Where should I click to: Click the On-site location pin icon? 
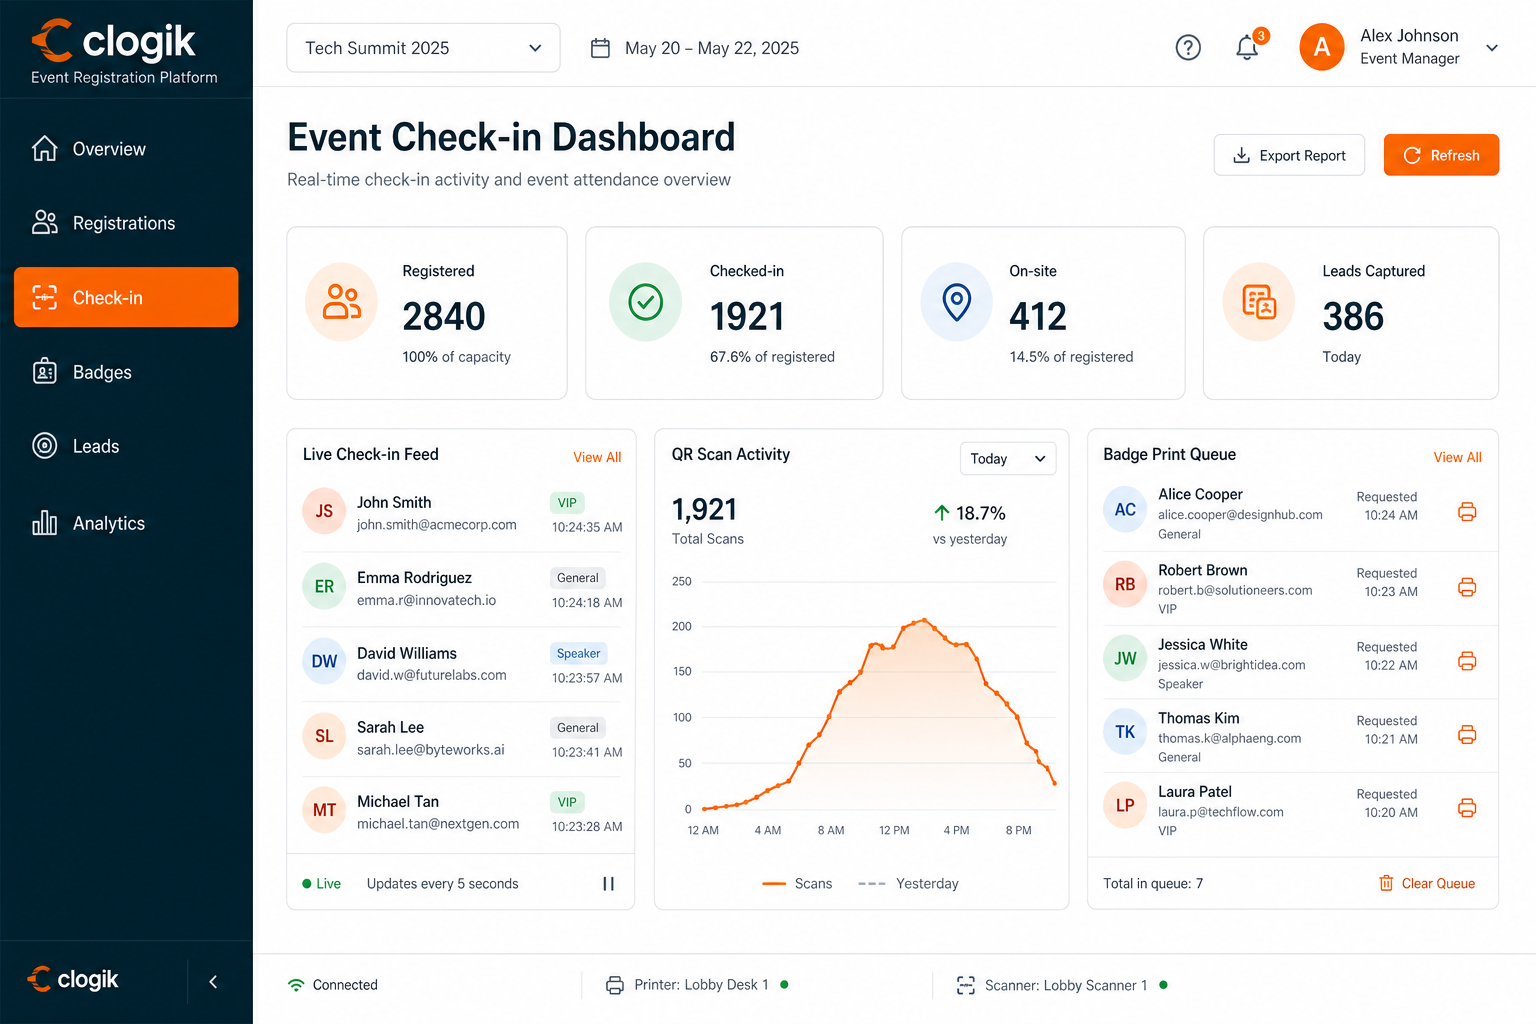(957, 301)
